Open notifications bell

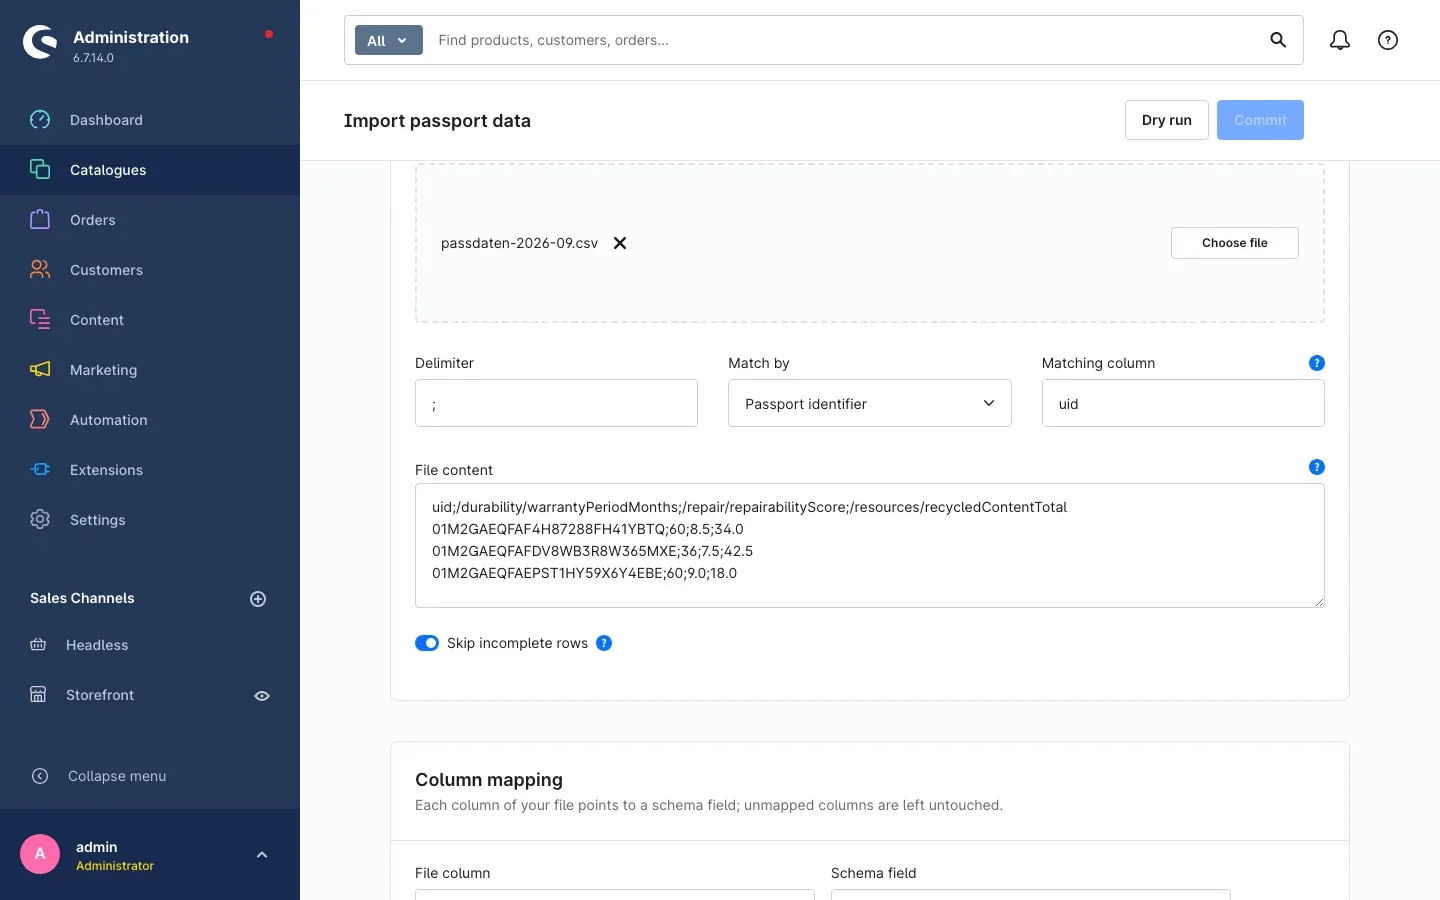click(1340, 40)
